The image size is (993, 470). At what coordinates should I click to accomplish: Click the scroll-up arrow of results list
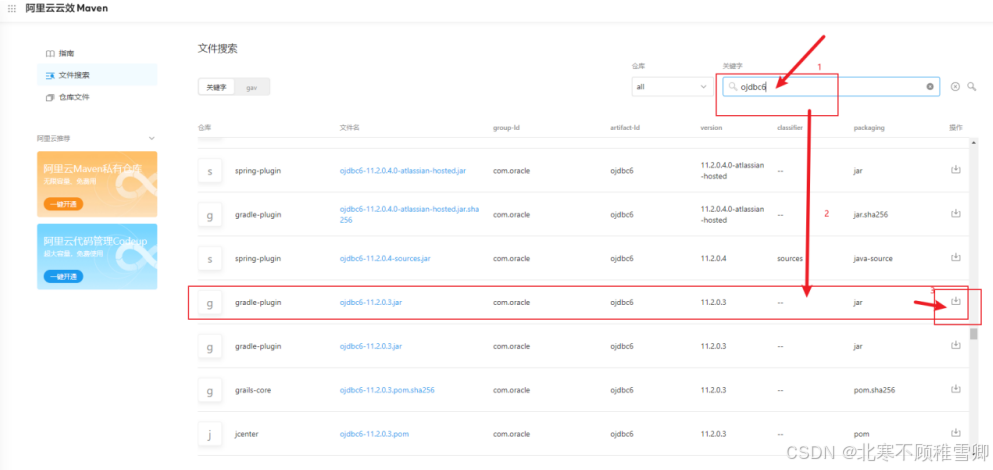click(x=973, y=143)
